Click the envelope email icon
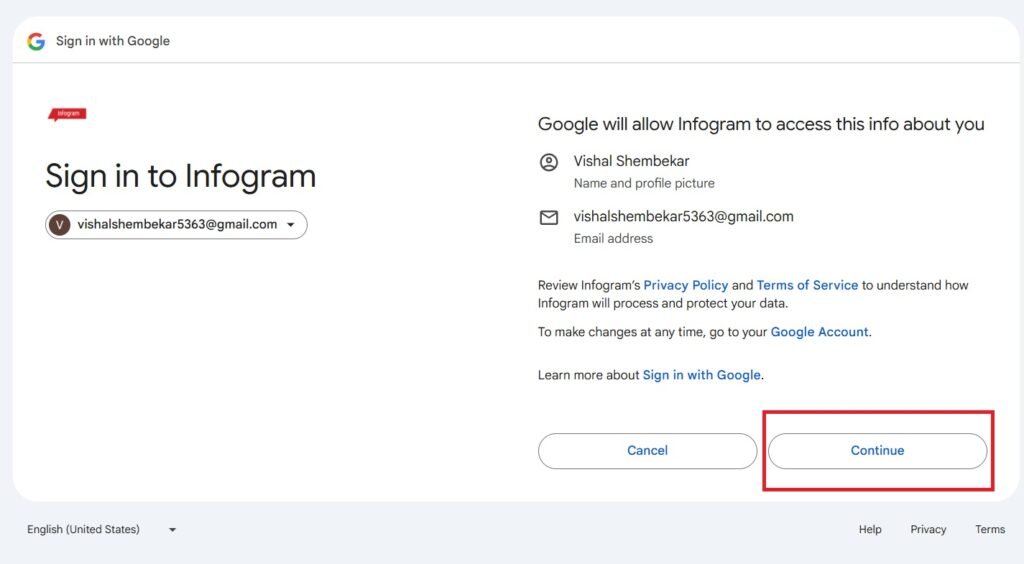Viewport: 1024px width, 564px height. (549, 217)
